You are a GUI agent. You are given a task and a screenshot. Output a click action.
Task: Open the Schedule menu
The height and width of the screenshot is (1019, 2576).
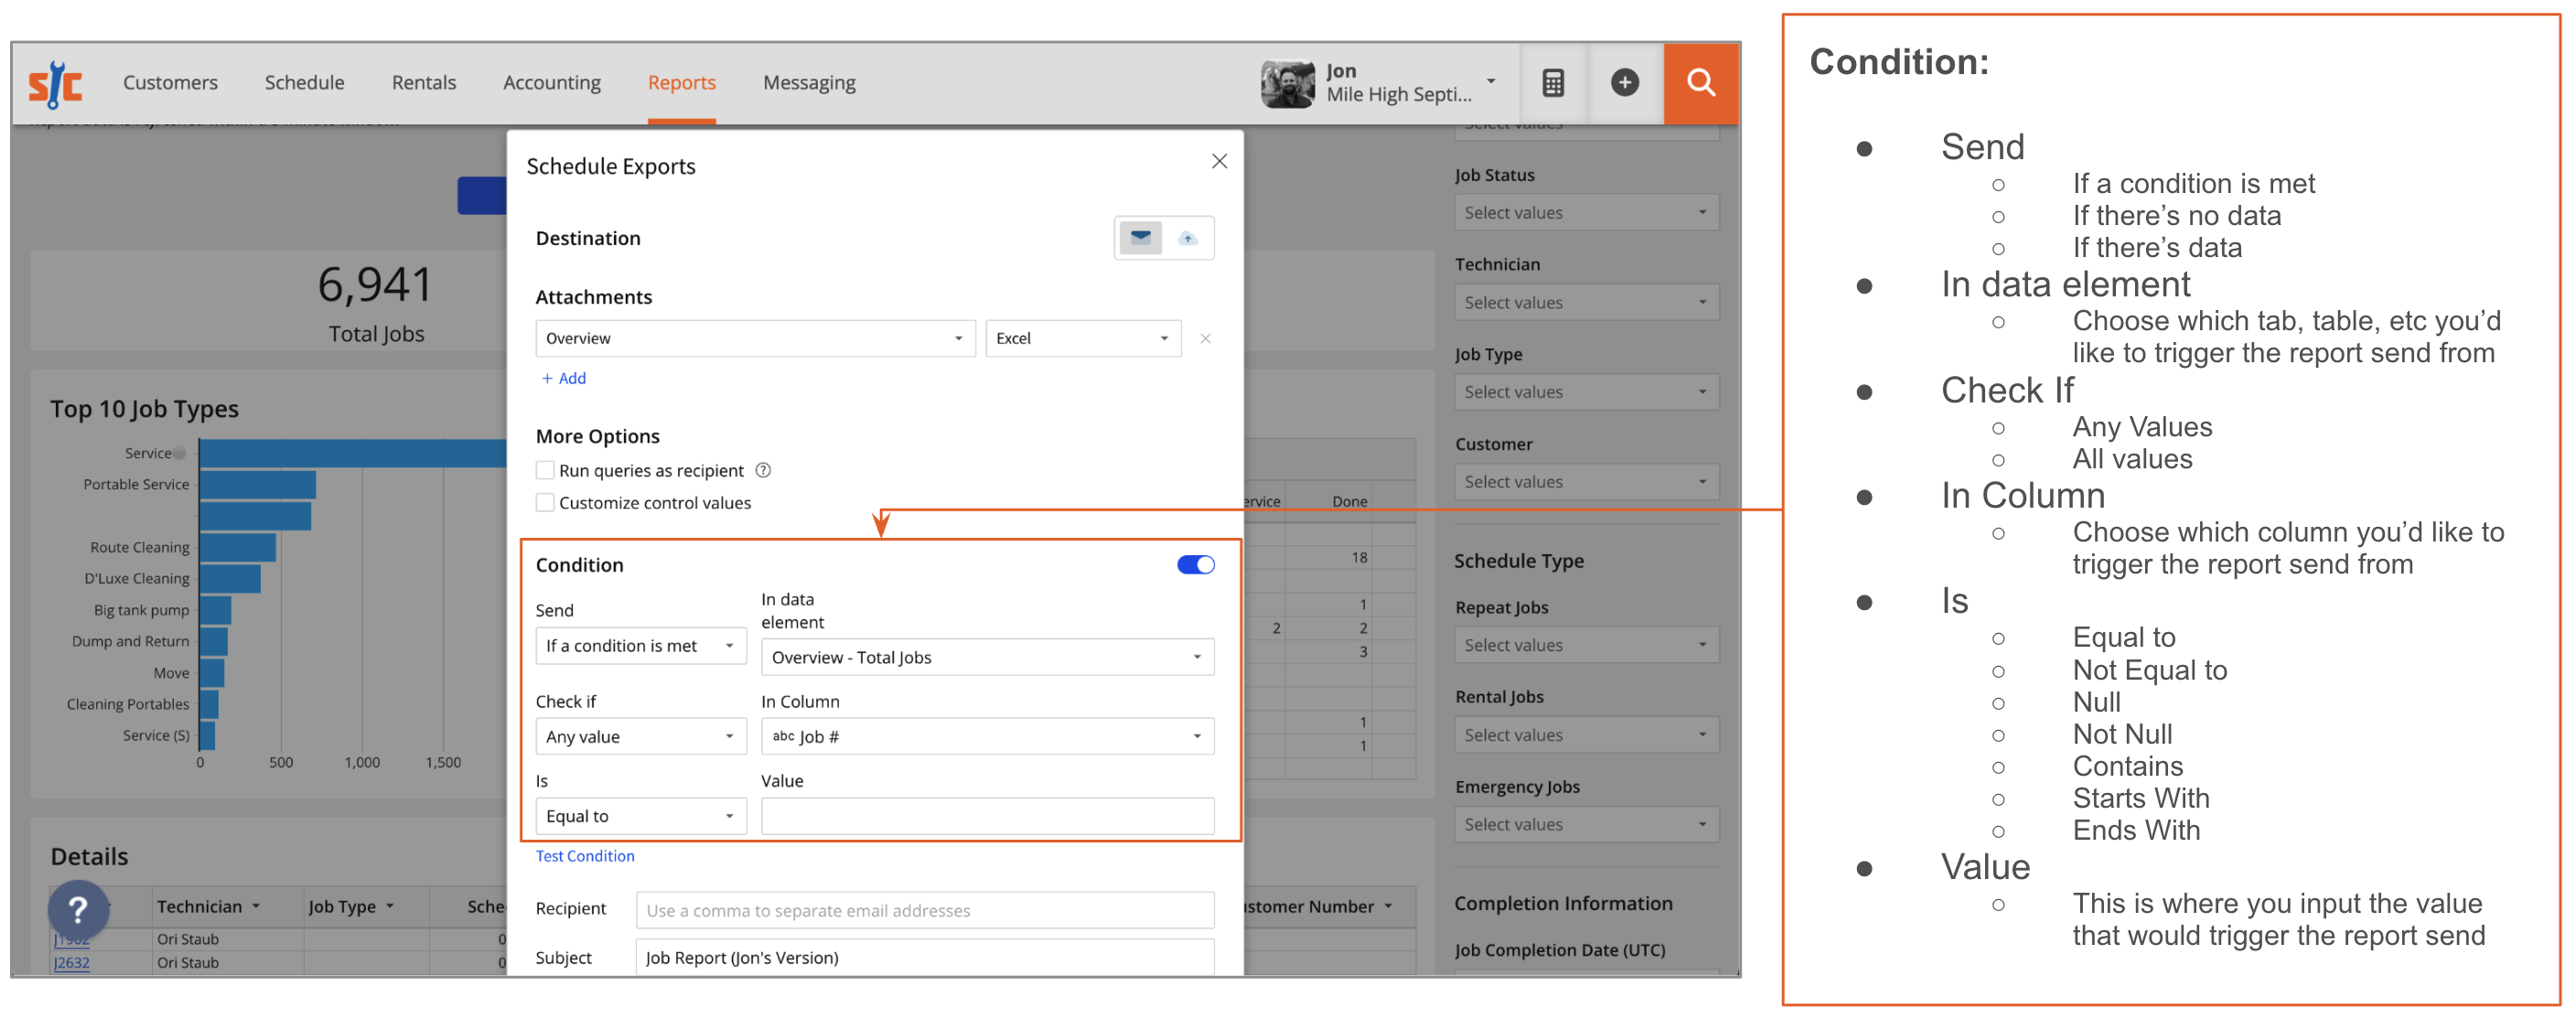point(304,83)
